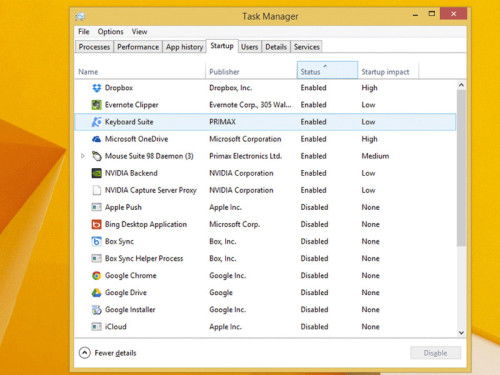Click the Google Drive icon

click(x=96, y=293)
